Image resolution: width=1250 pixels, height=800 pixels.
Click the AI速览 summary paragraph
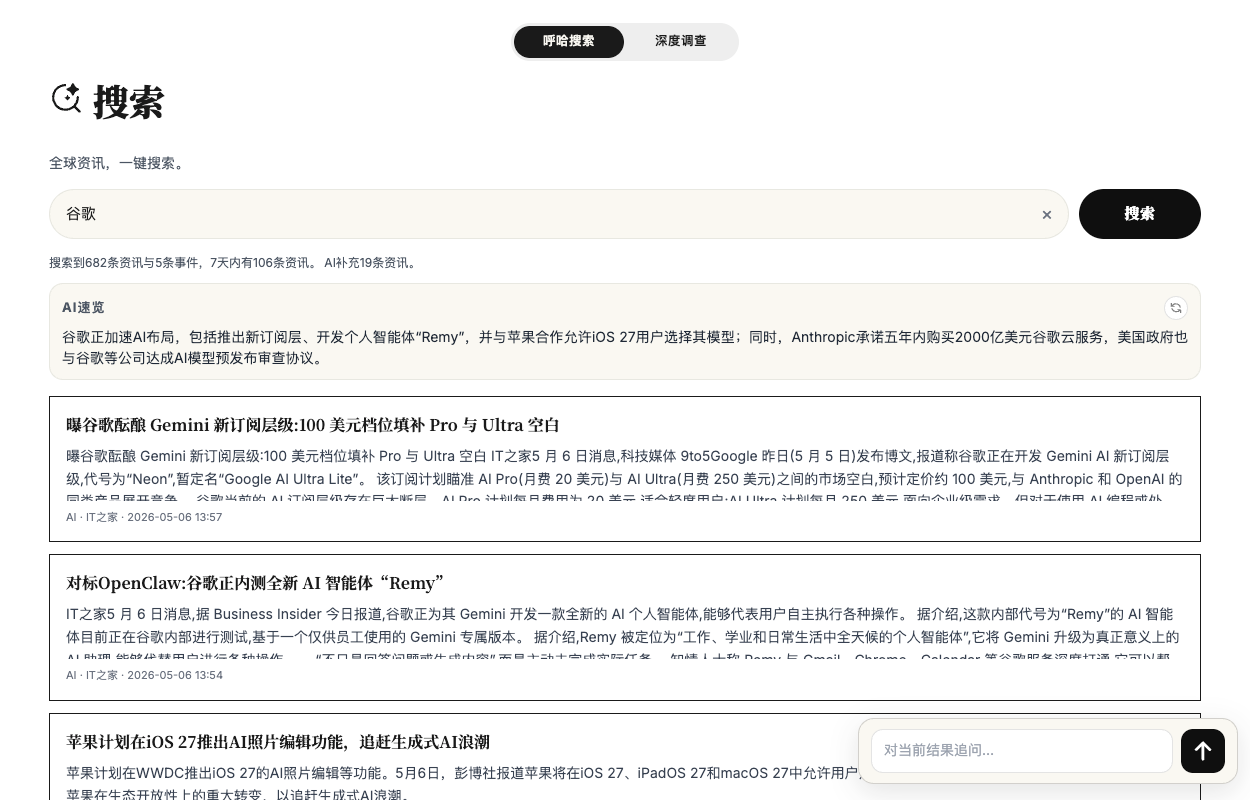pyautogui.click(x=625, y=348)
